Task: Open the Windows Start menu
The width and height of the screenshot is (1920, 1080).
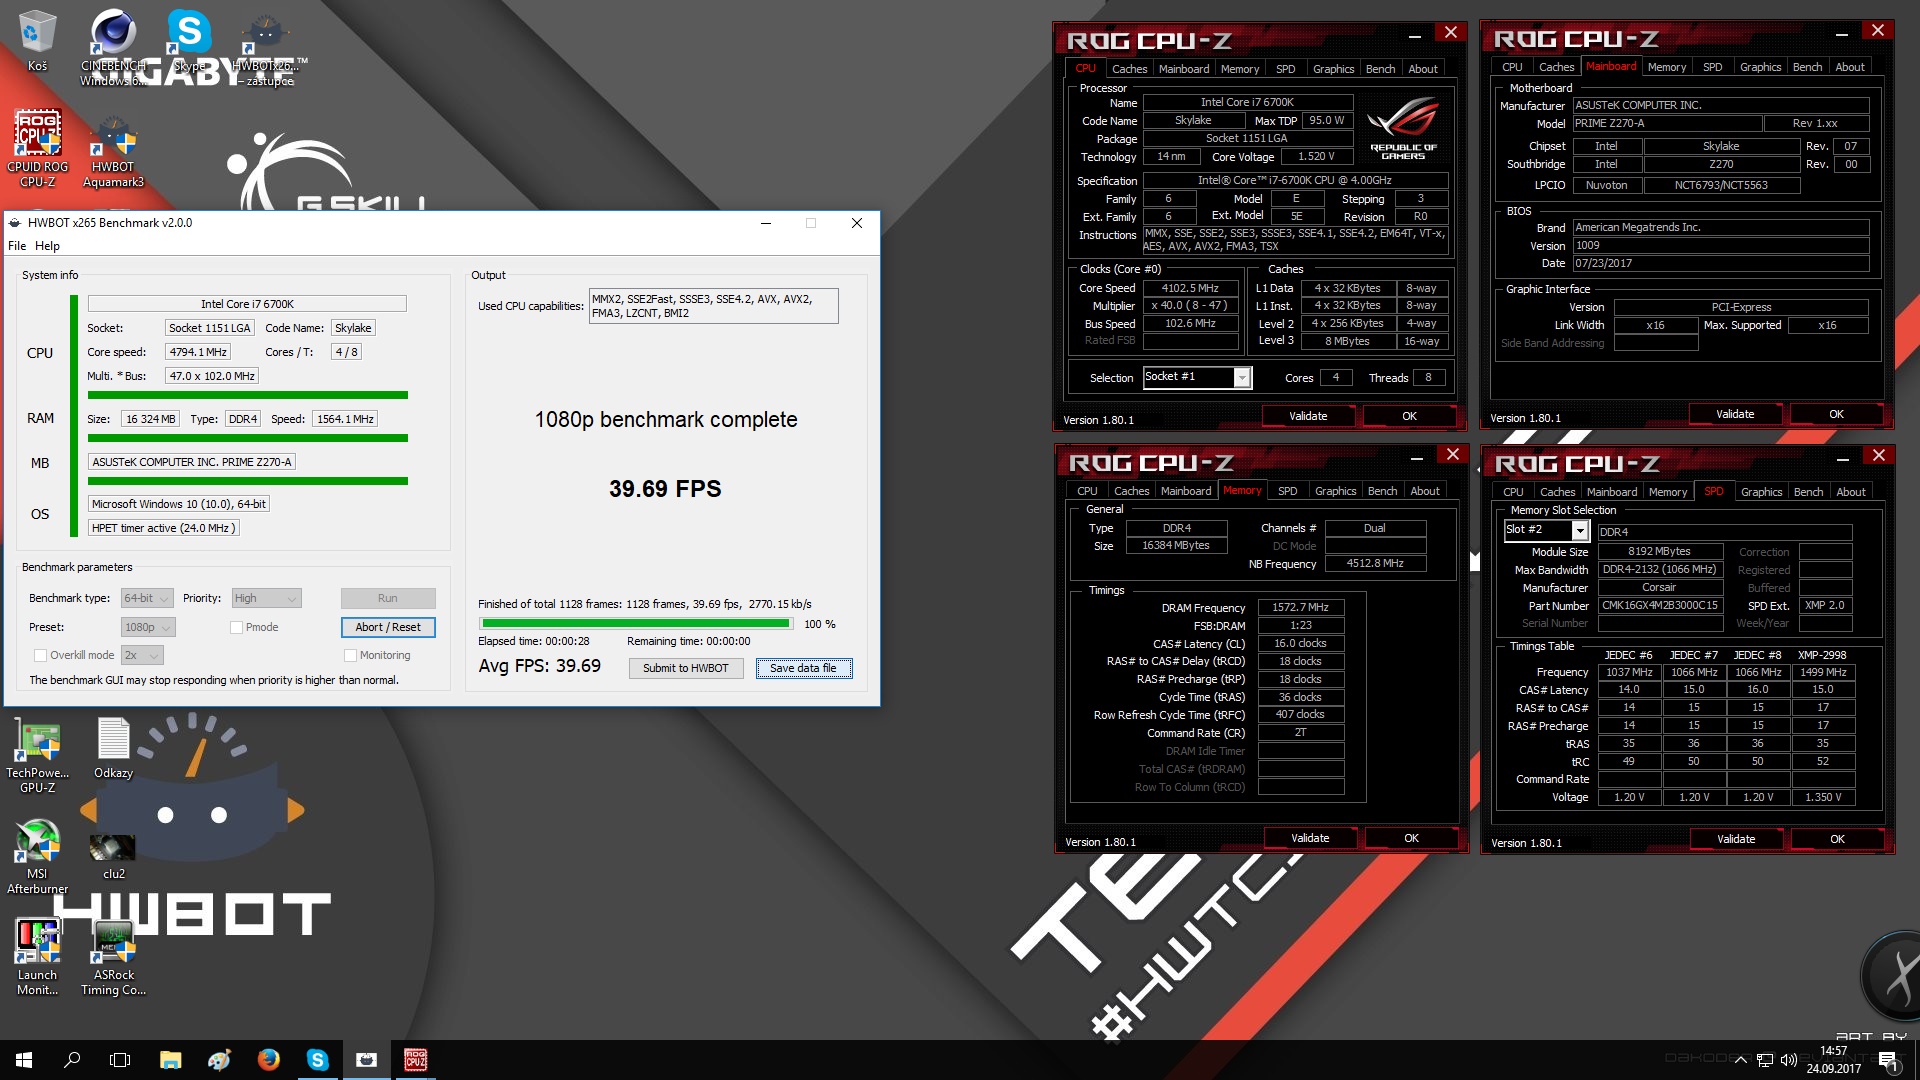Action: point(24,1059)
